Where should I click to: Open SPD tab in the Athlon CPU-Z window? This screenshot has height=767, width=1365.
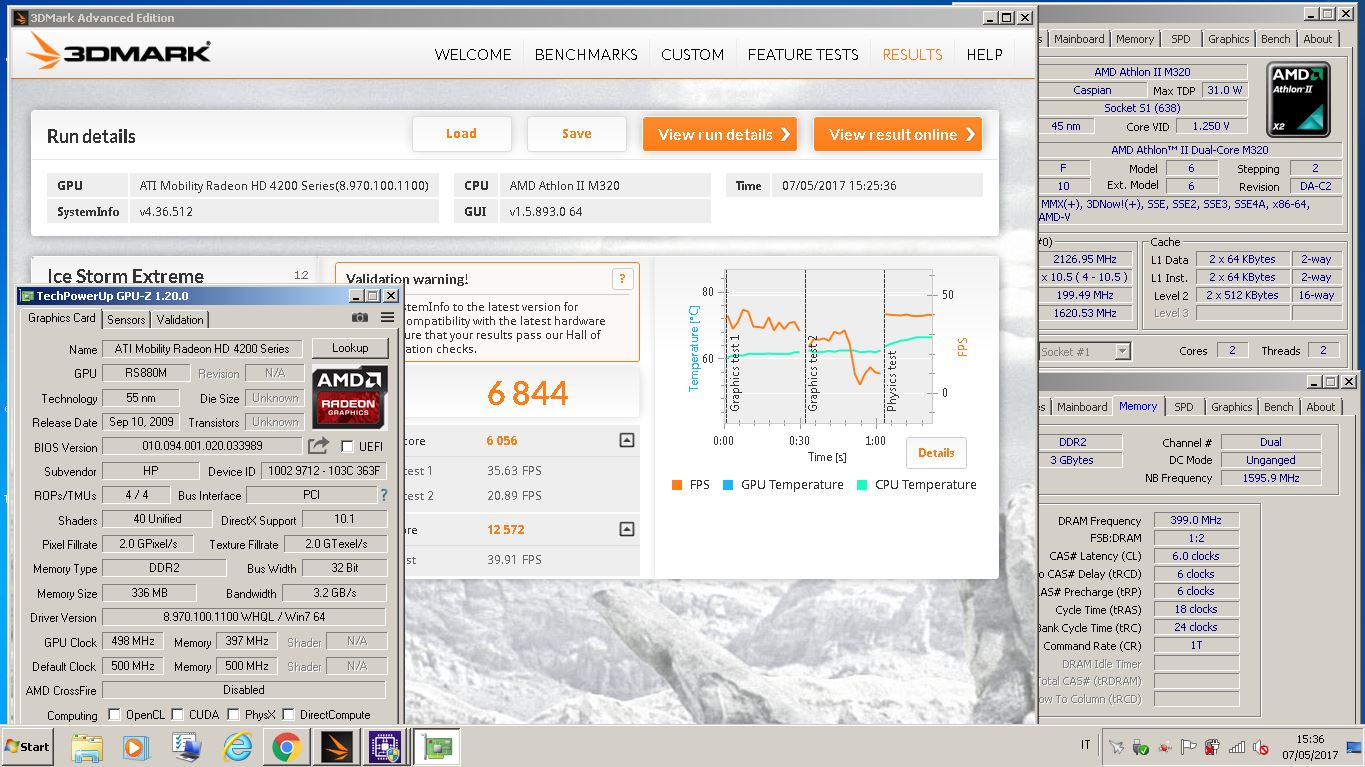coord(1181,39)
